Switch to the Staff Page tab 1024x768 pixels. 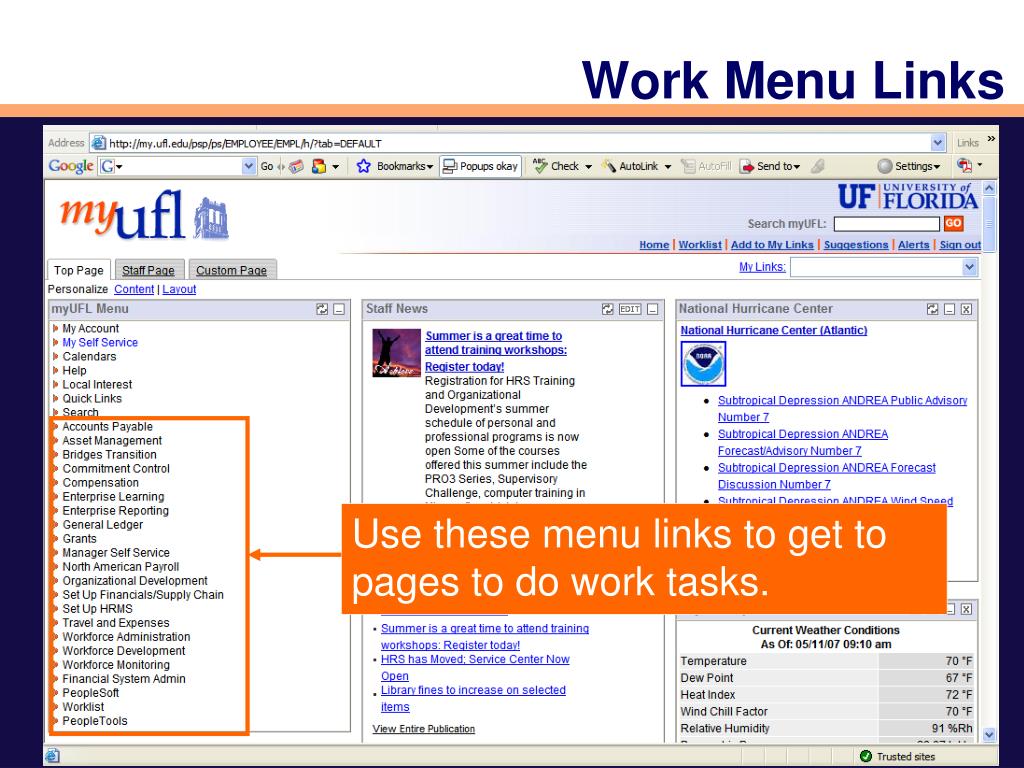tap(148, 270)
